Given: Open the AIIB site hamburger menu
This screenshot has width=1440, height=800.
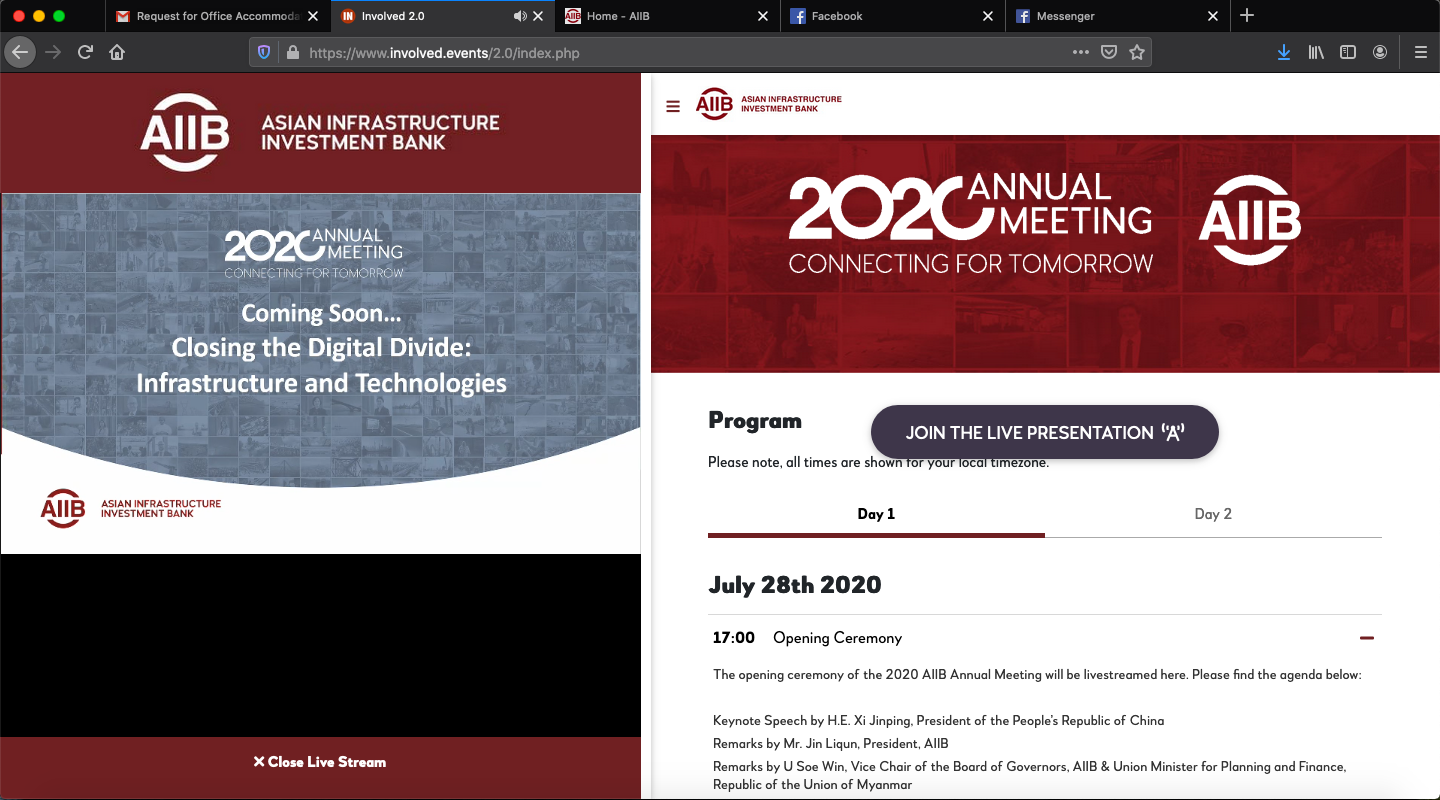Looking at the screenshot, I should coord(673,106).
